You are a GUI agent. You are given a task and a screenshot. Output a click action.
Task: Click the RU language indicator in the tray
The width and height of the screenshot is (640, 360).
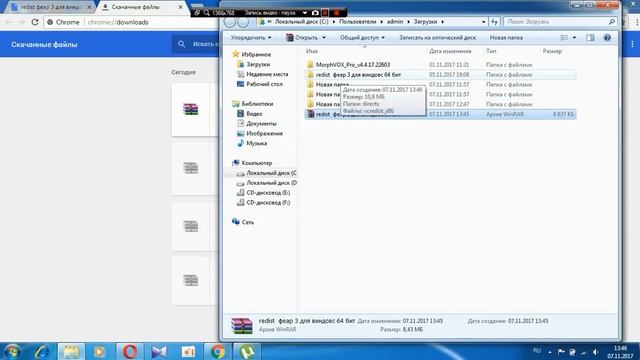[537, 351]
